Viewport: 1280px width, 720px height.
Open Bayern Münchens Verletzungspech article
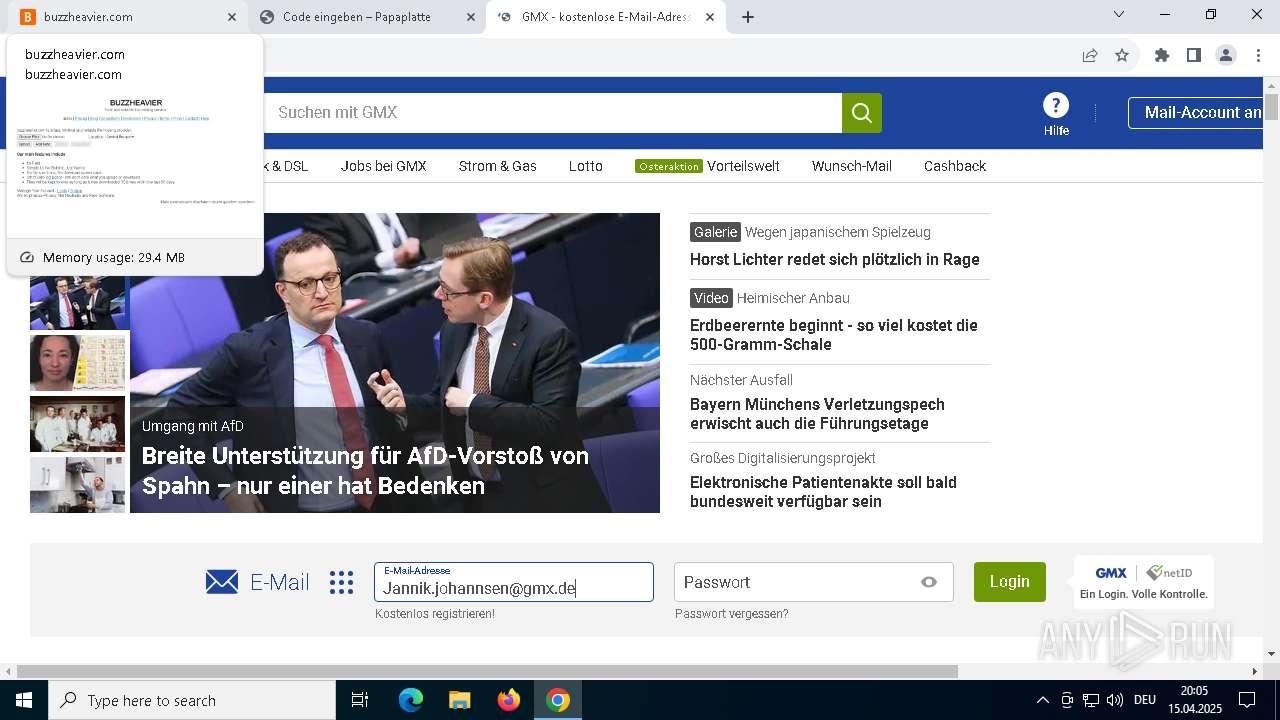(817, 414)
